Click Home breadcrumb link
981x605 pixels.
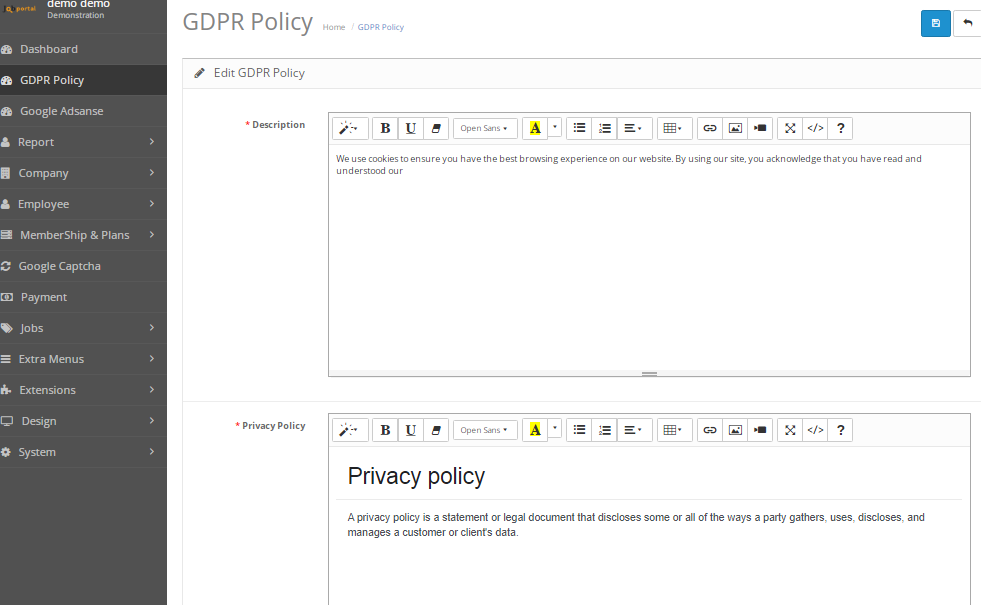[x=334, y=27]
